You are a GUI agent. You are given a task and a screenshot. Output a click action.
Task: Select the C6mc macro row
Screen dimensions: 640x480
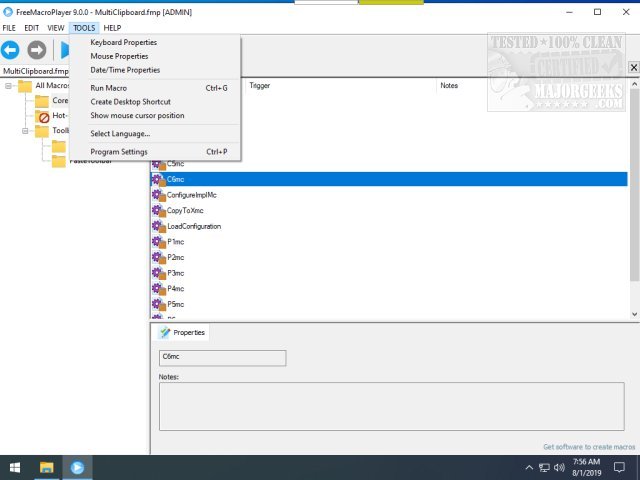click(389, 180)
